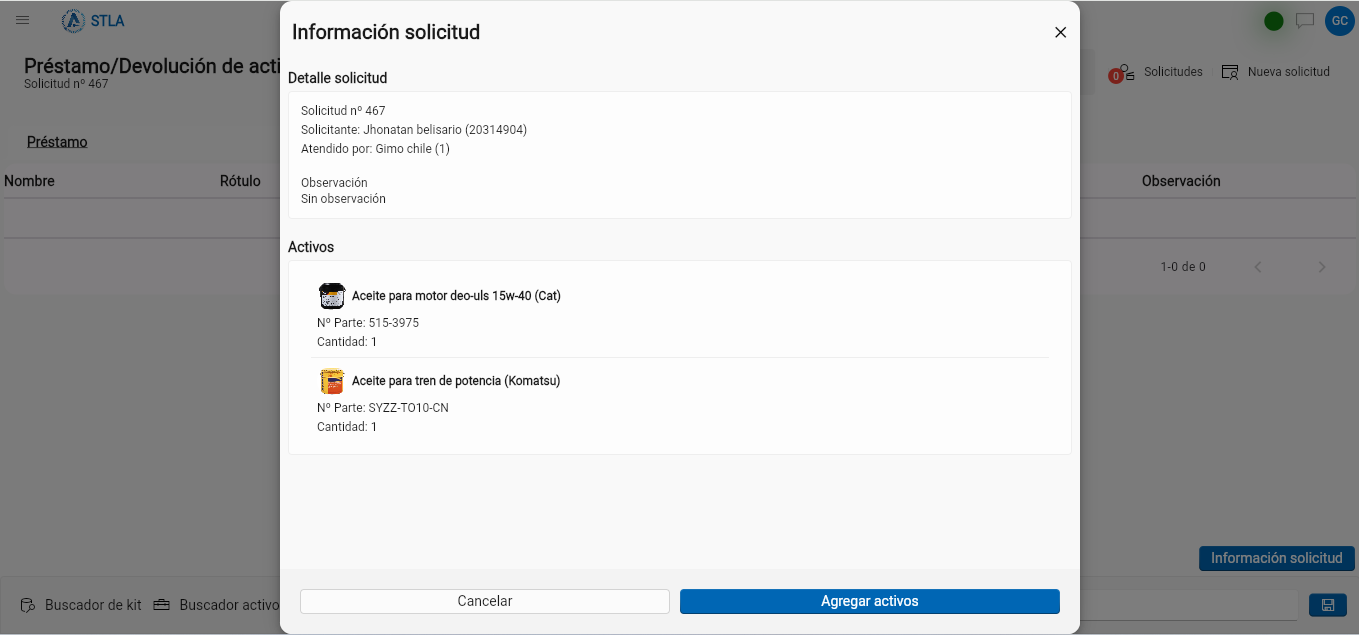Click the Buscador activo briefcase icon
The height and width of the screenshot is (635, 1359).
point(161,605)
